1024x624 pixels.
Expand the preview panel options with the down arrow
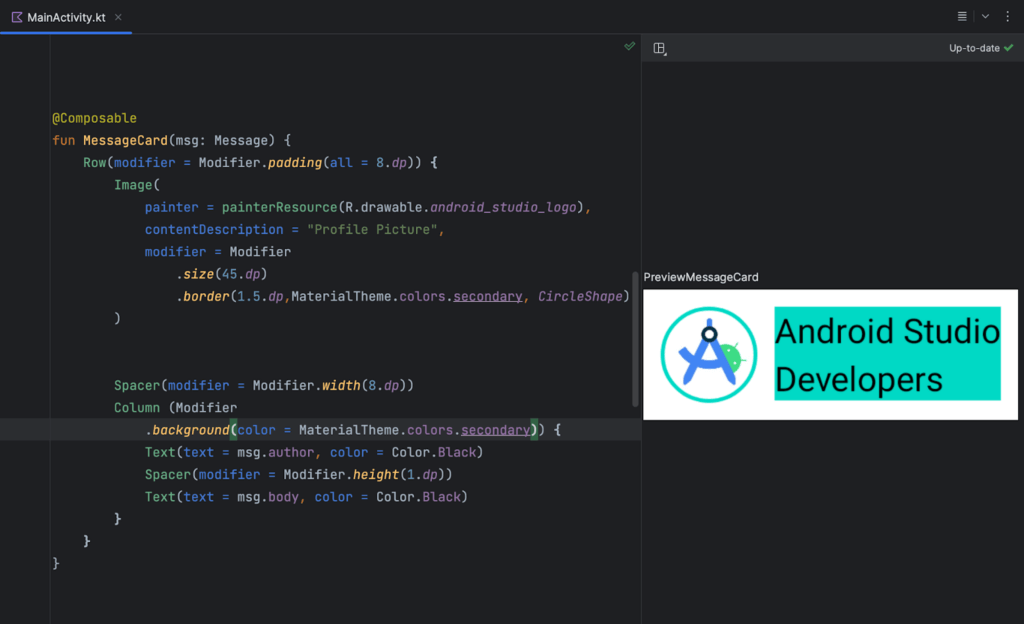pyautogui.click(x=985, y=16)
